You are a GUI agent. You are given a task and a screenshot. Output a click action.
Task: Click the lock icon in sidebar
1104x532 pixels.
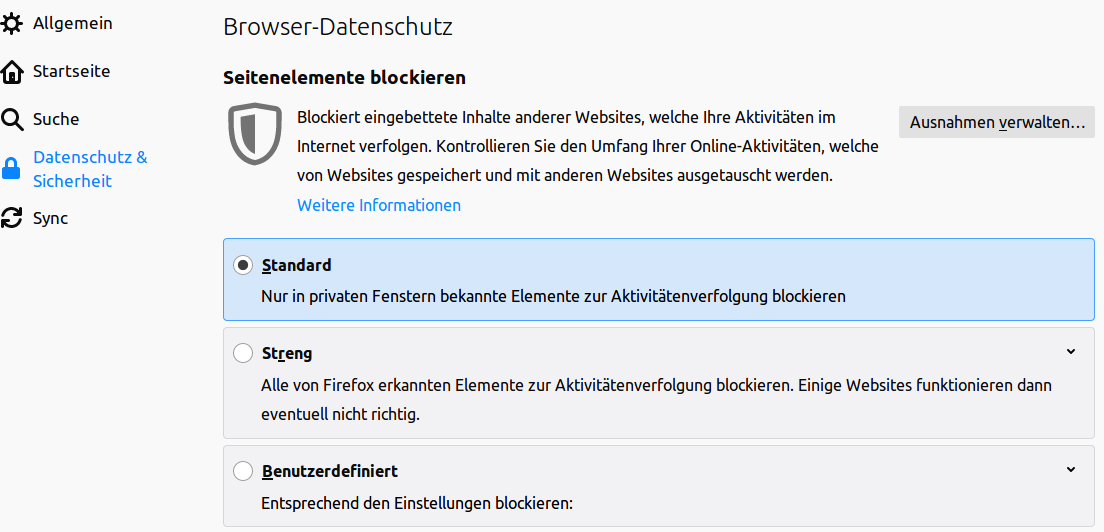tap(12, 169)
